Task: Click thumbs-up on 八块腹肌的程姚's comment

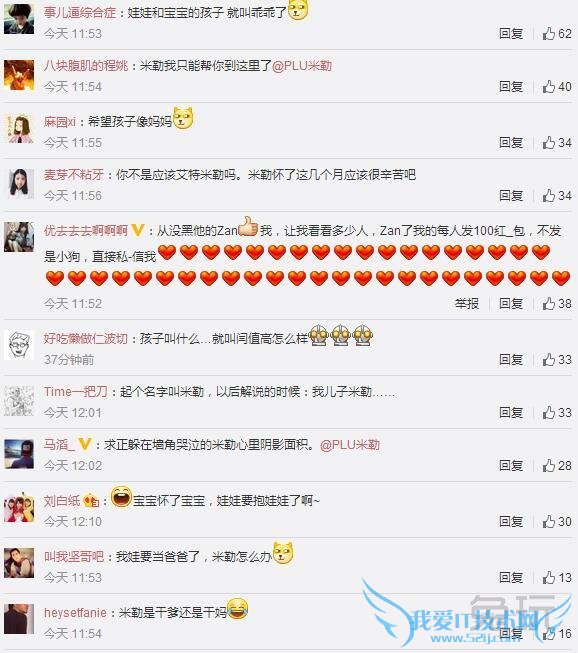Action: (557, 87)
